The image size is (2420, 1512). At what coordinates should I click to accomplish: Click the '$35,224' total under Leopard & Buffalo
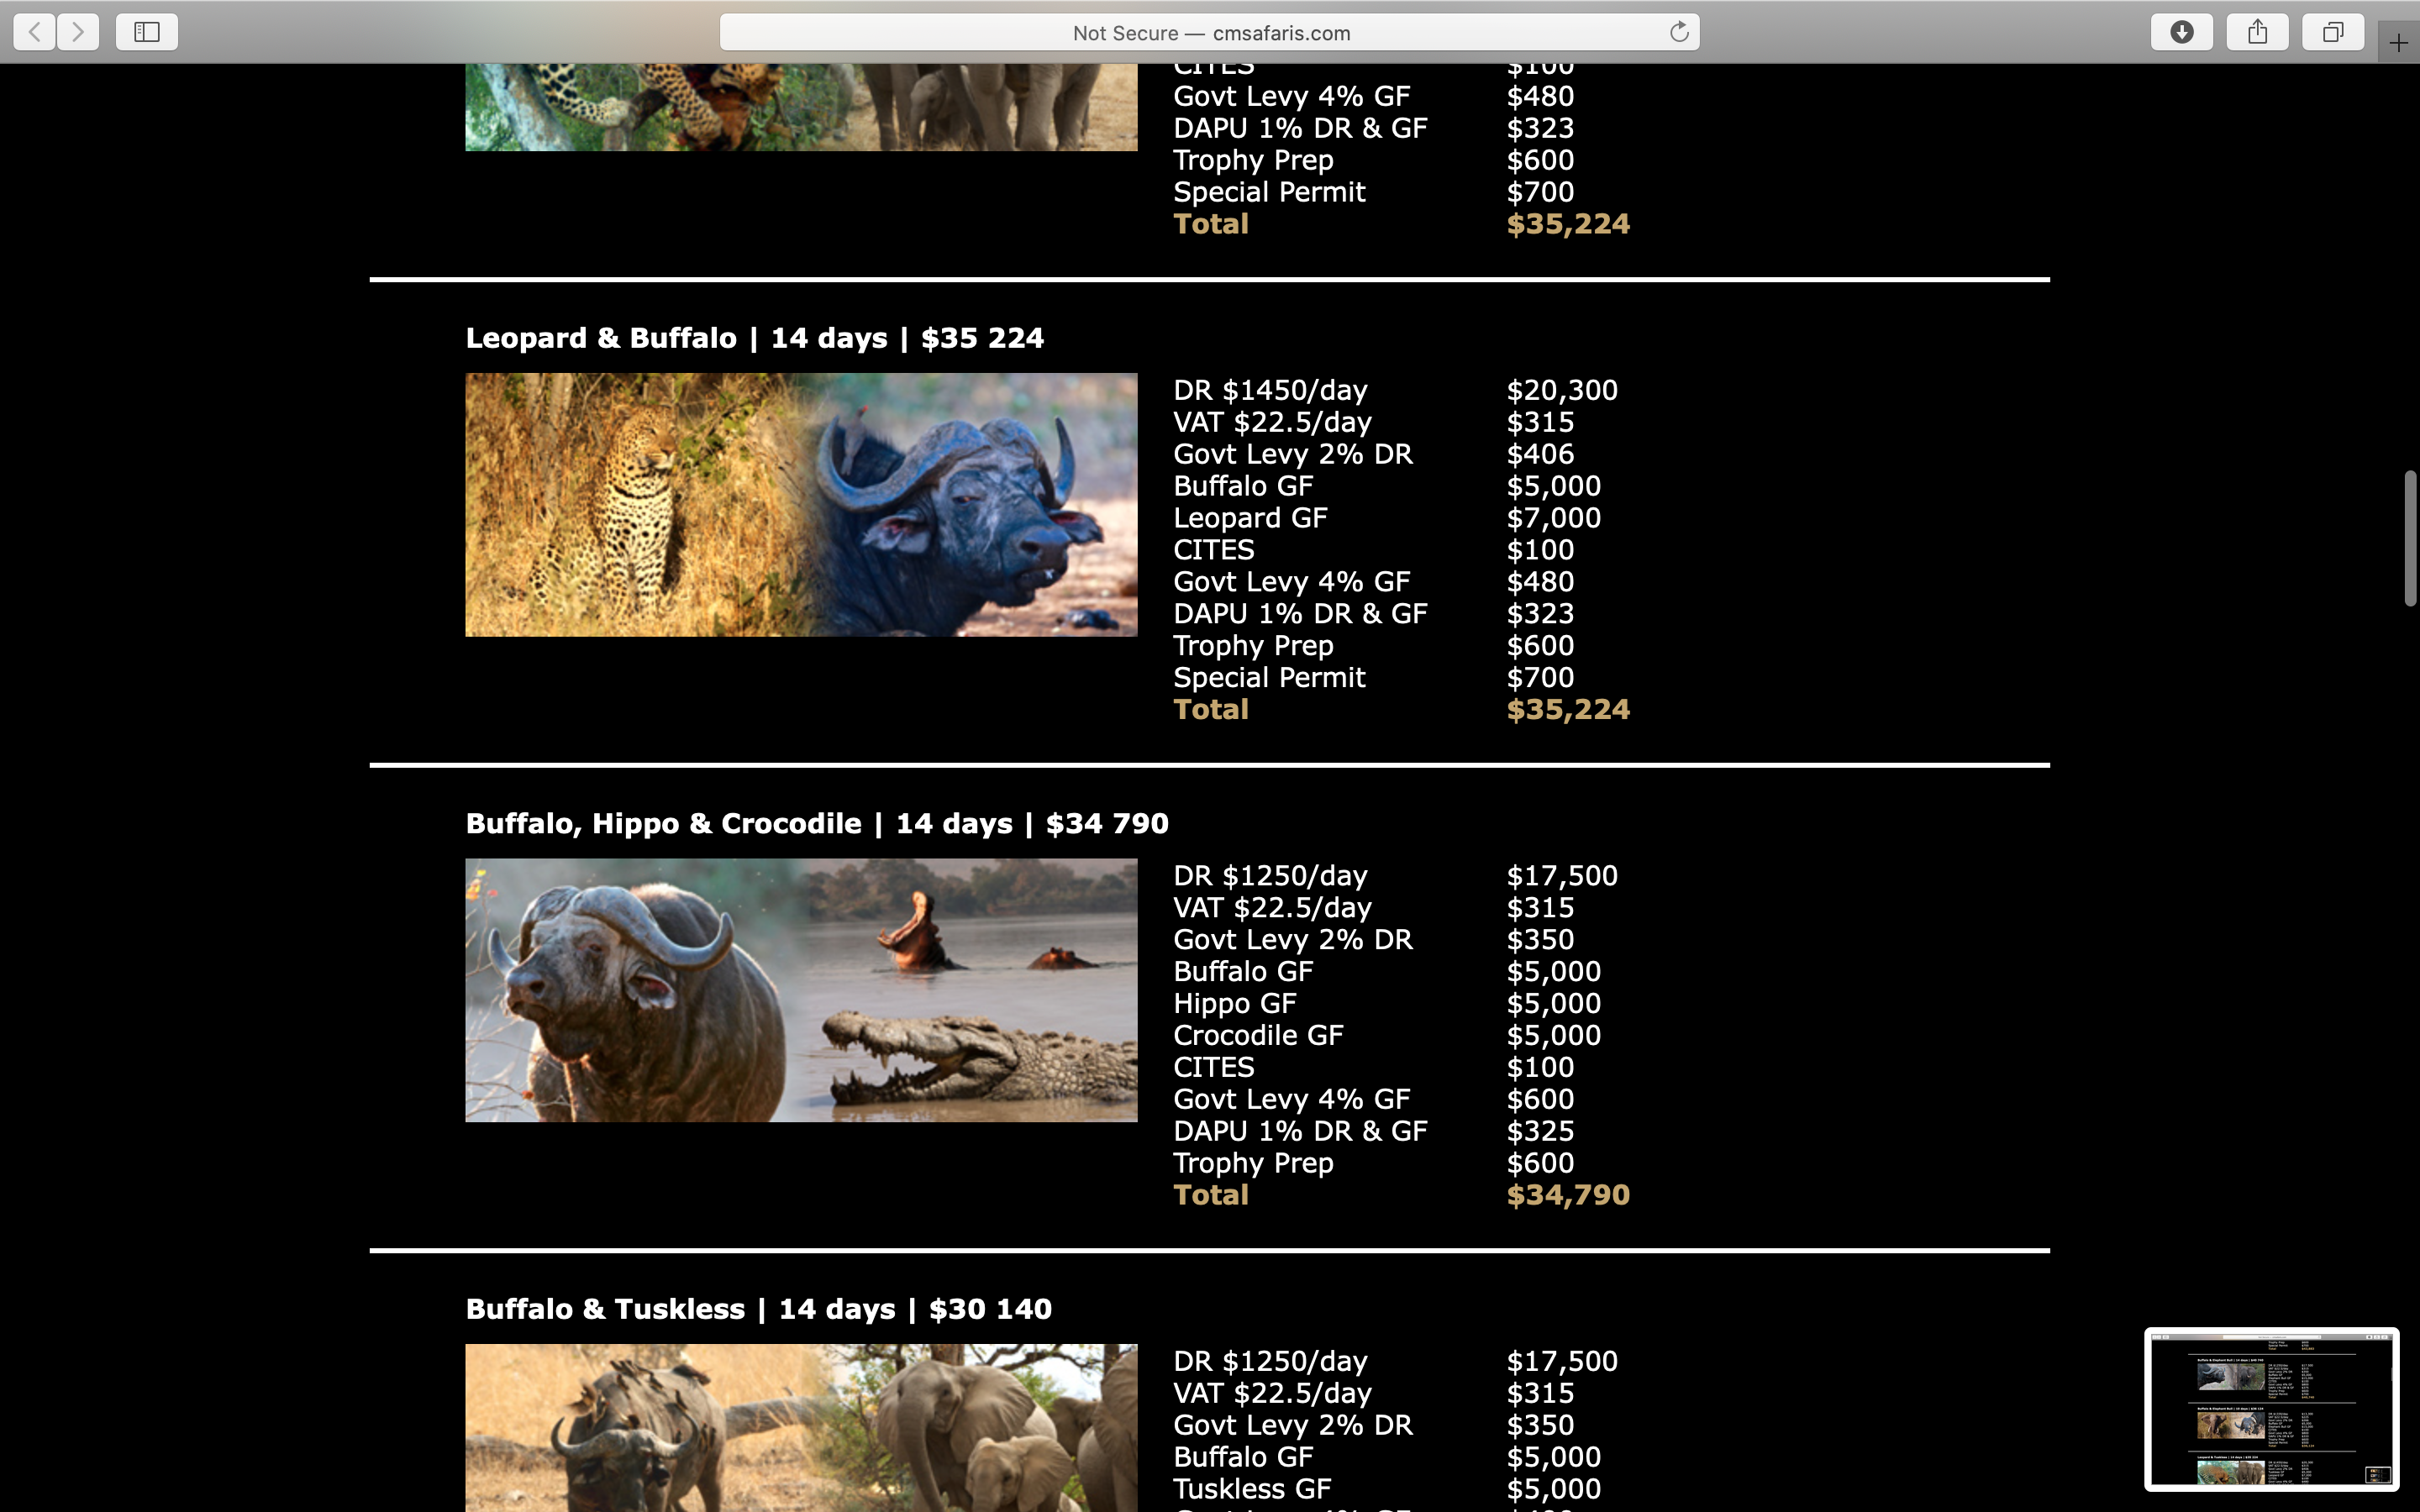point(1568,709)
